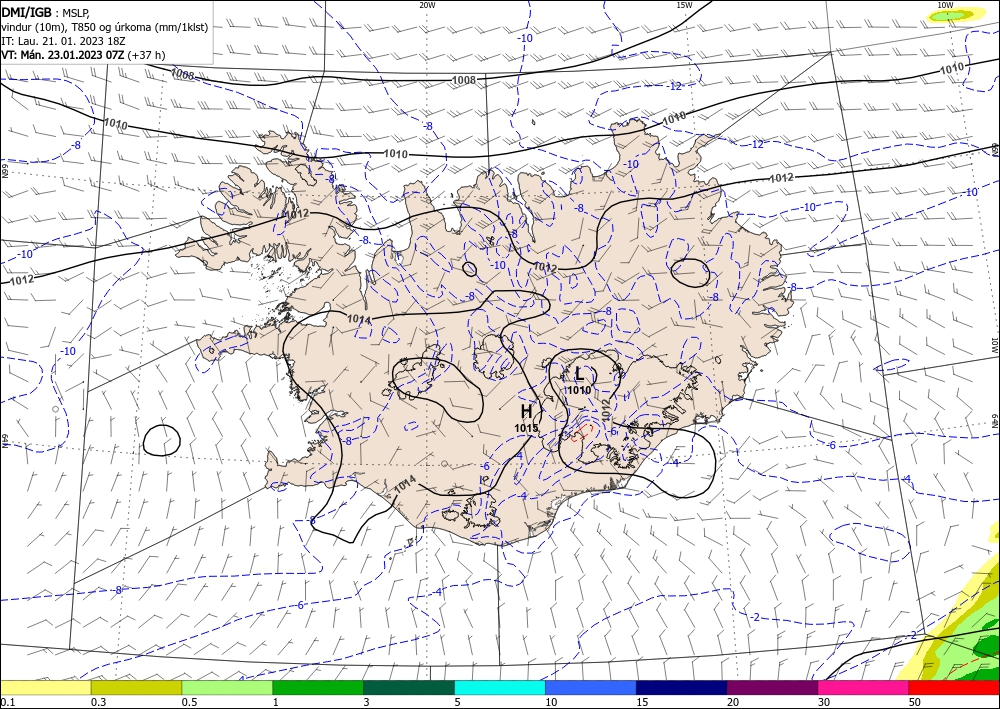This screenshot has height=709, width=1000.
Task: Click the '1015' value below the H
Action: coord(526,428)
